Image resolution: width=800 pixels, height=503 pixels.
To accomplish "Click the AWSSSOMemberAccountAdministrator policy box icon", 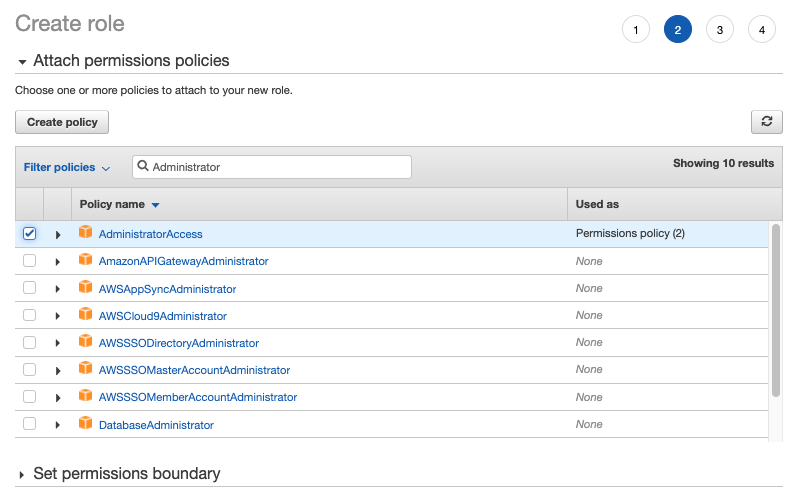I will [x=85, y=396].
